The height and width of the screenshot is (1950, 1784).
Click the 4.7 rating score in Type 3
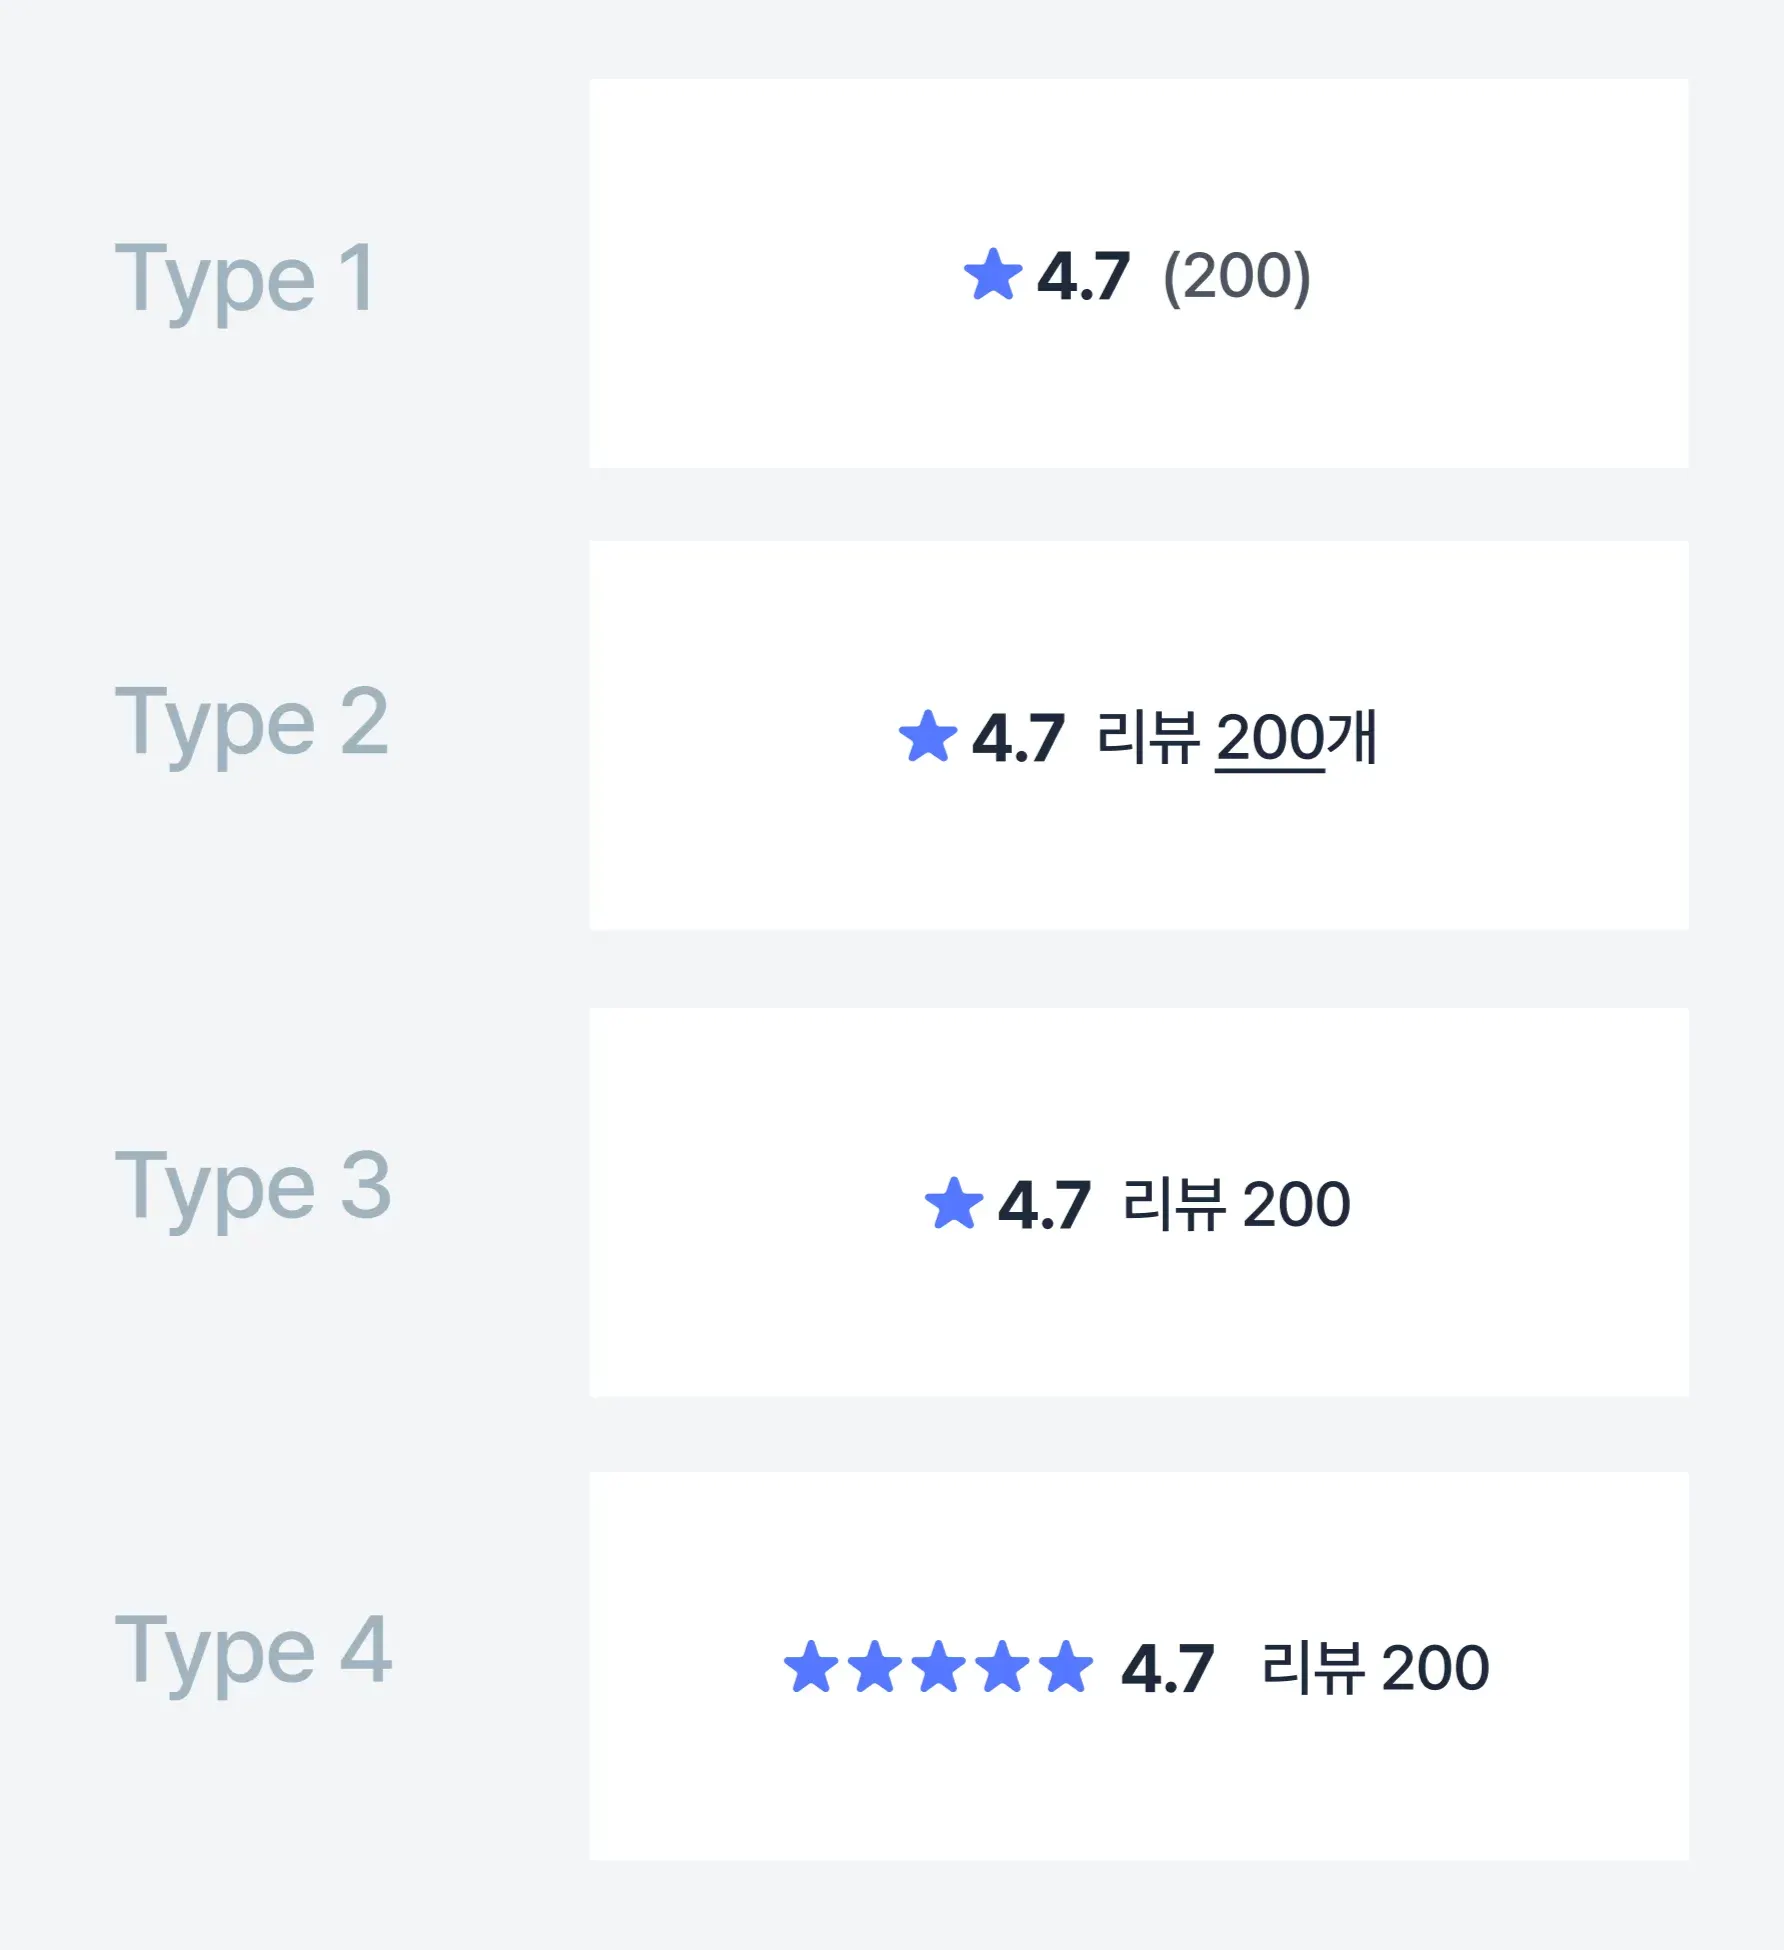[1044, 1204]
